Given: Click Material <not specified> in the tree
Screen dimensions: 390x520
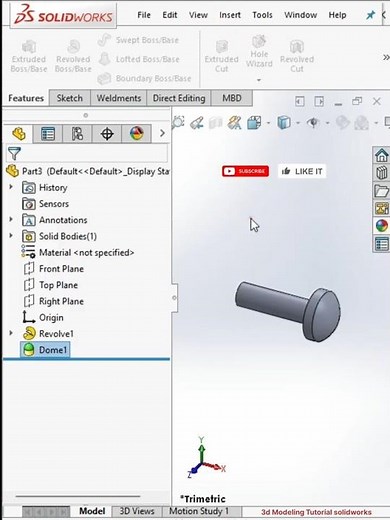Looking at the screenshot, I should coord(78,253).
